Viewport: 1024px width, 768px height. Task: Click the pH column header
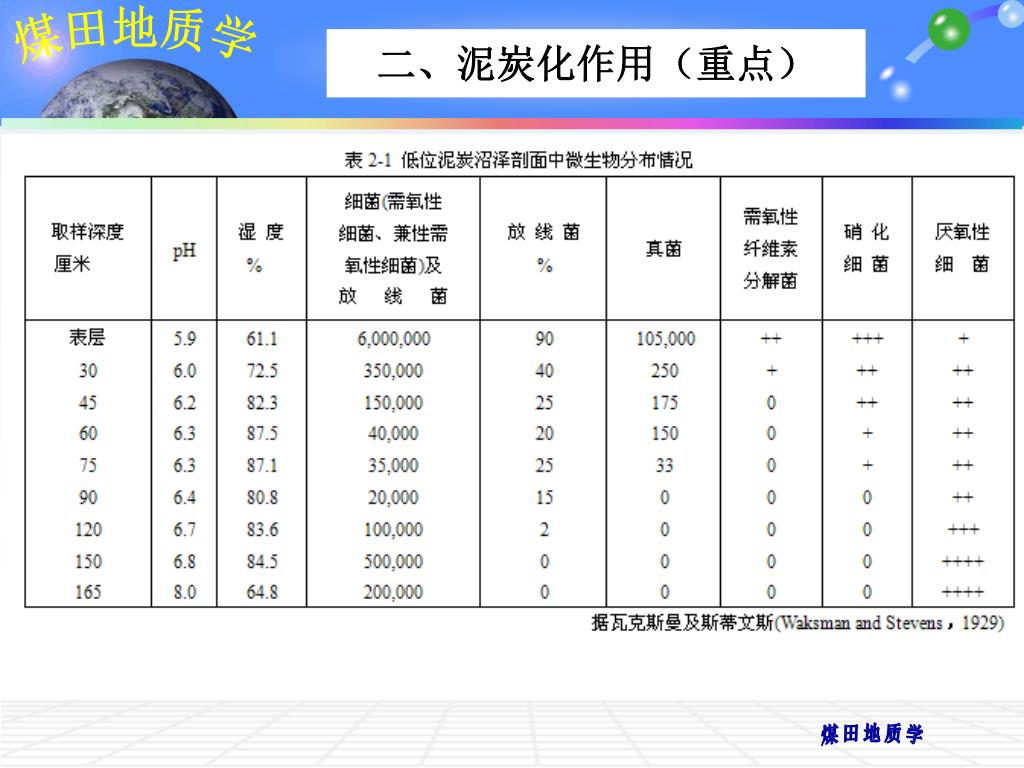184,250
